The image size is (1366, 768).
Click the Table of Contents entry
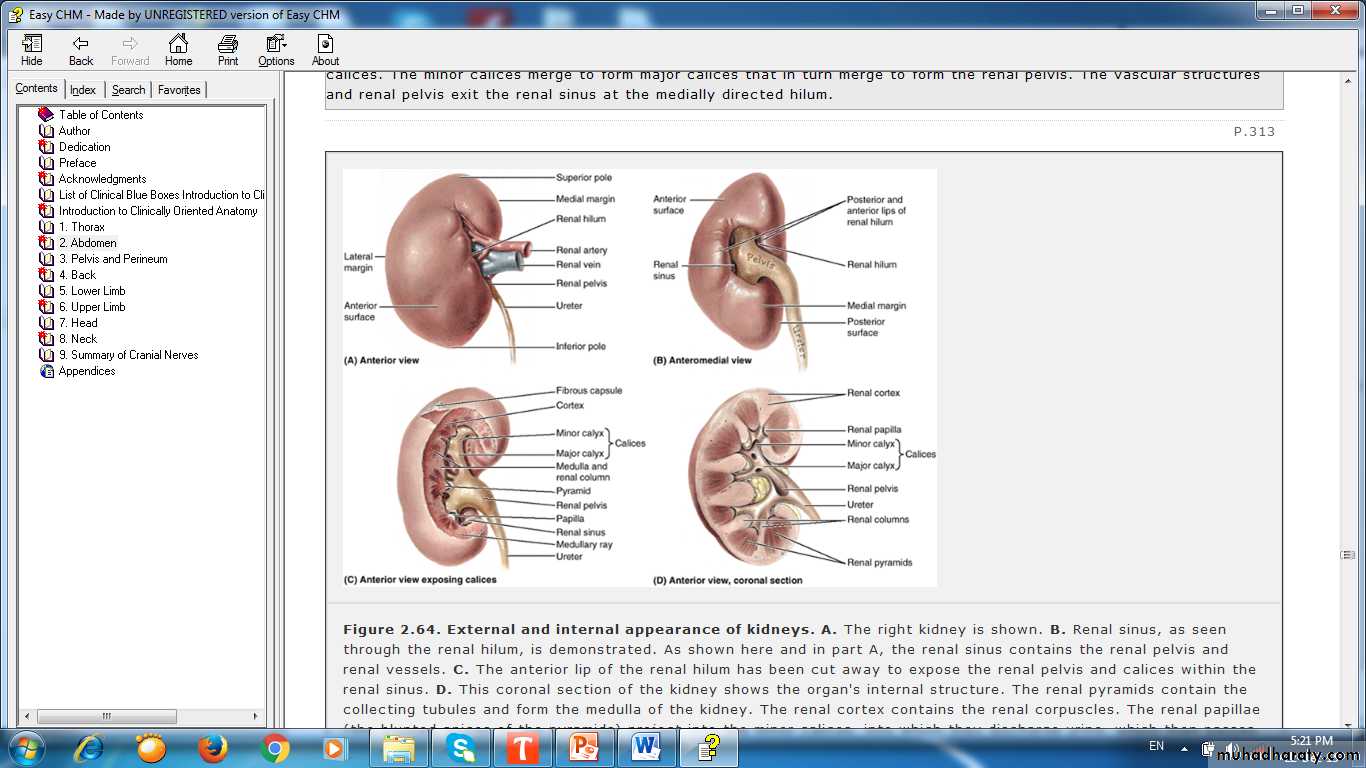pos(100,115)
